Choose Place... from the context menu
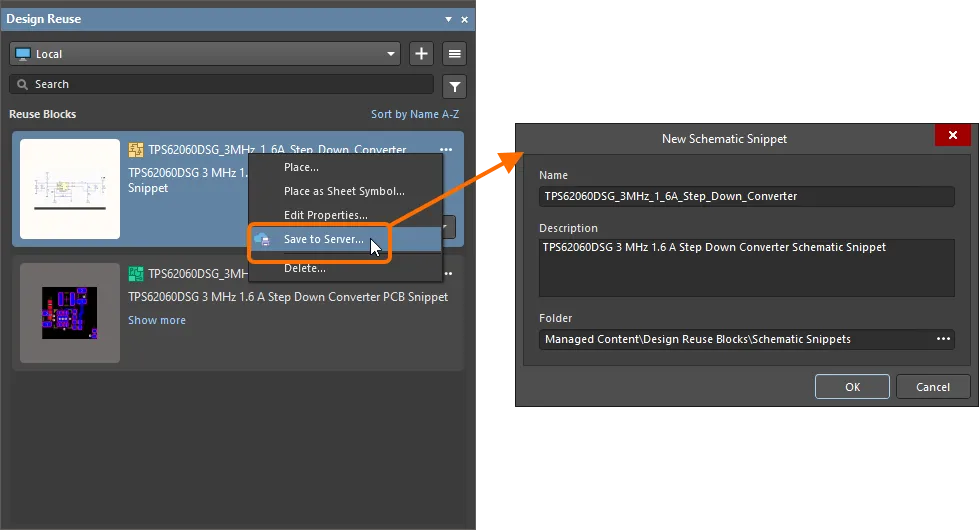This screenshot has width=979, height=530. [345, 167]
